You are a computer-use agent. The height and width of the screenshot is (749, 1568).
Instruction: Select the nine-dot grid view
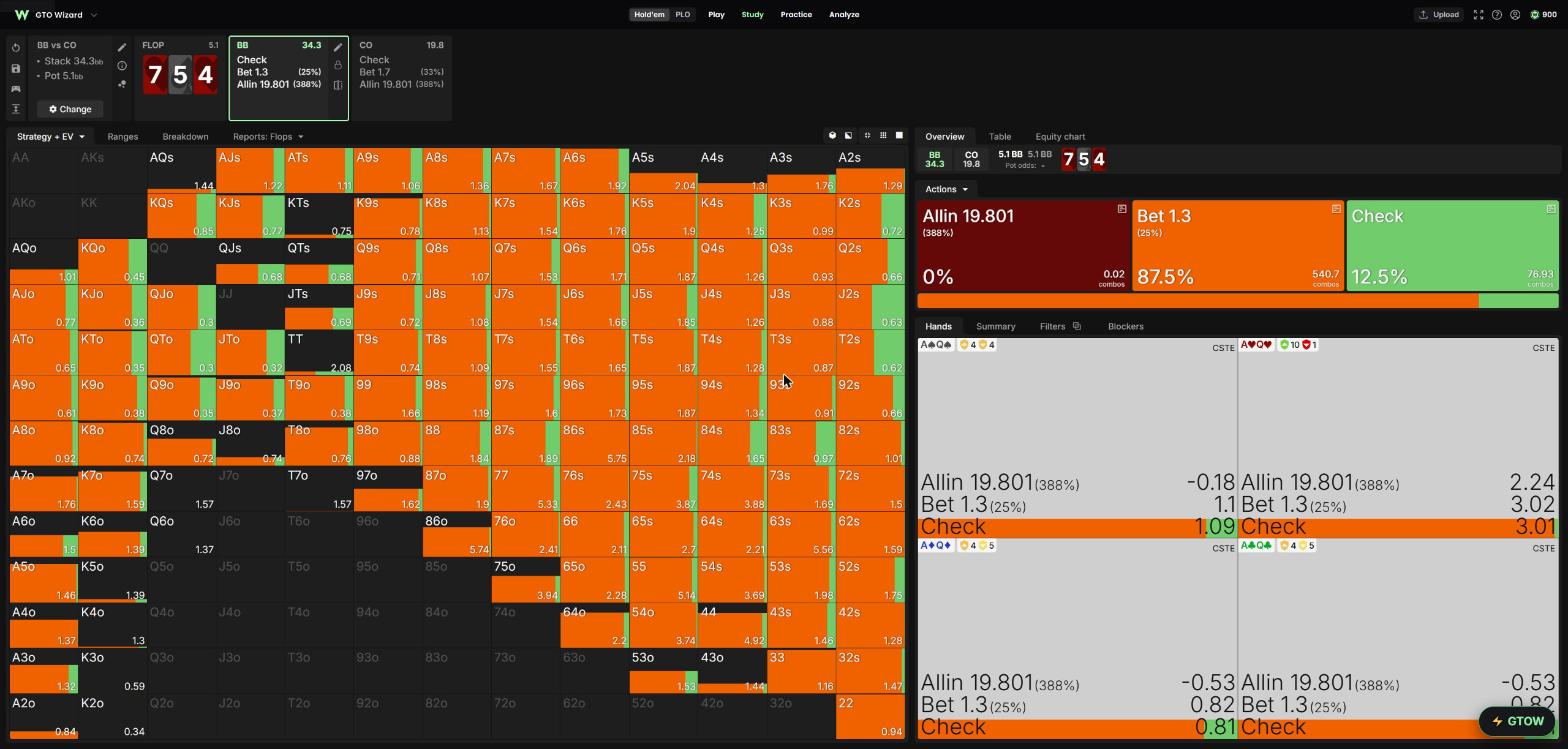coord(883,136)
